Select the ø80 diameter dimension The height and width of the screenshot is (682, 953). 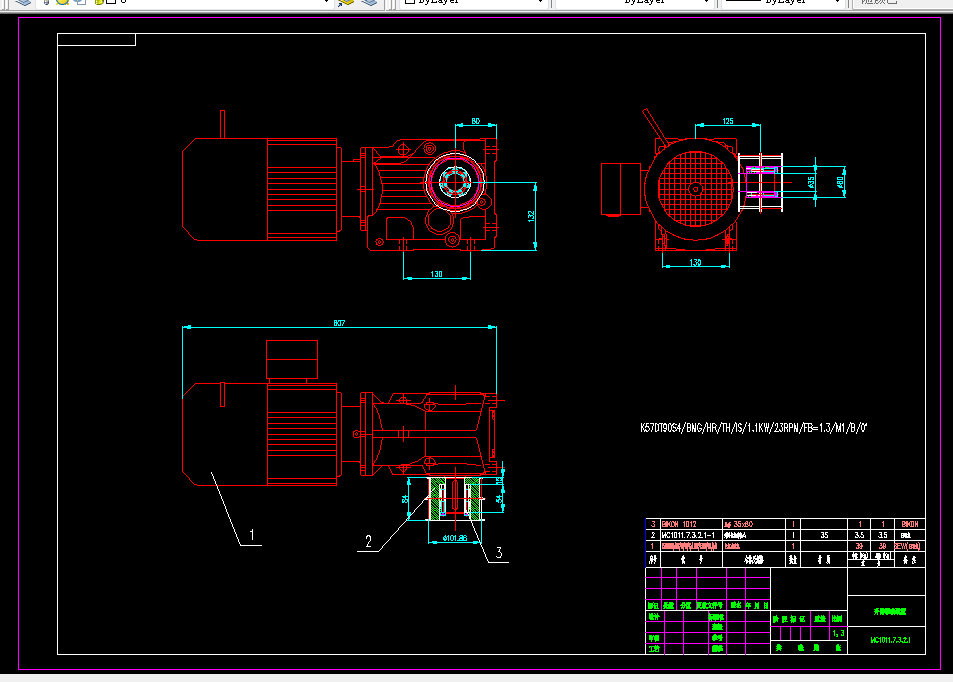click(840, 182)
